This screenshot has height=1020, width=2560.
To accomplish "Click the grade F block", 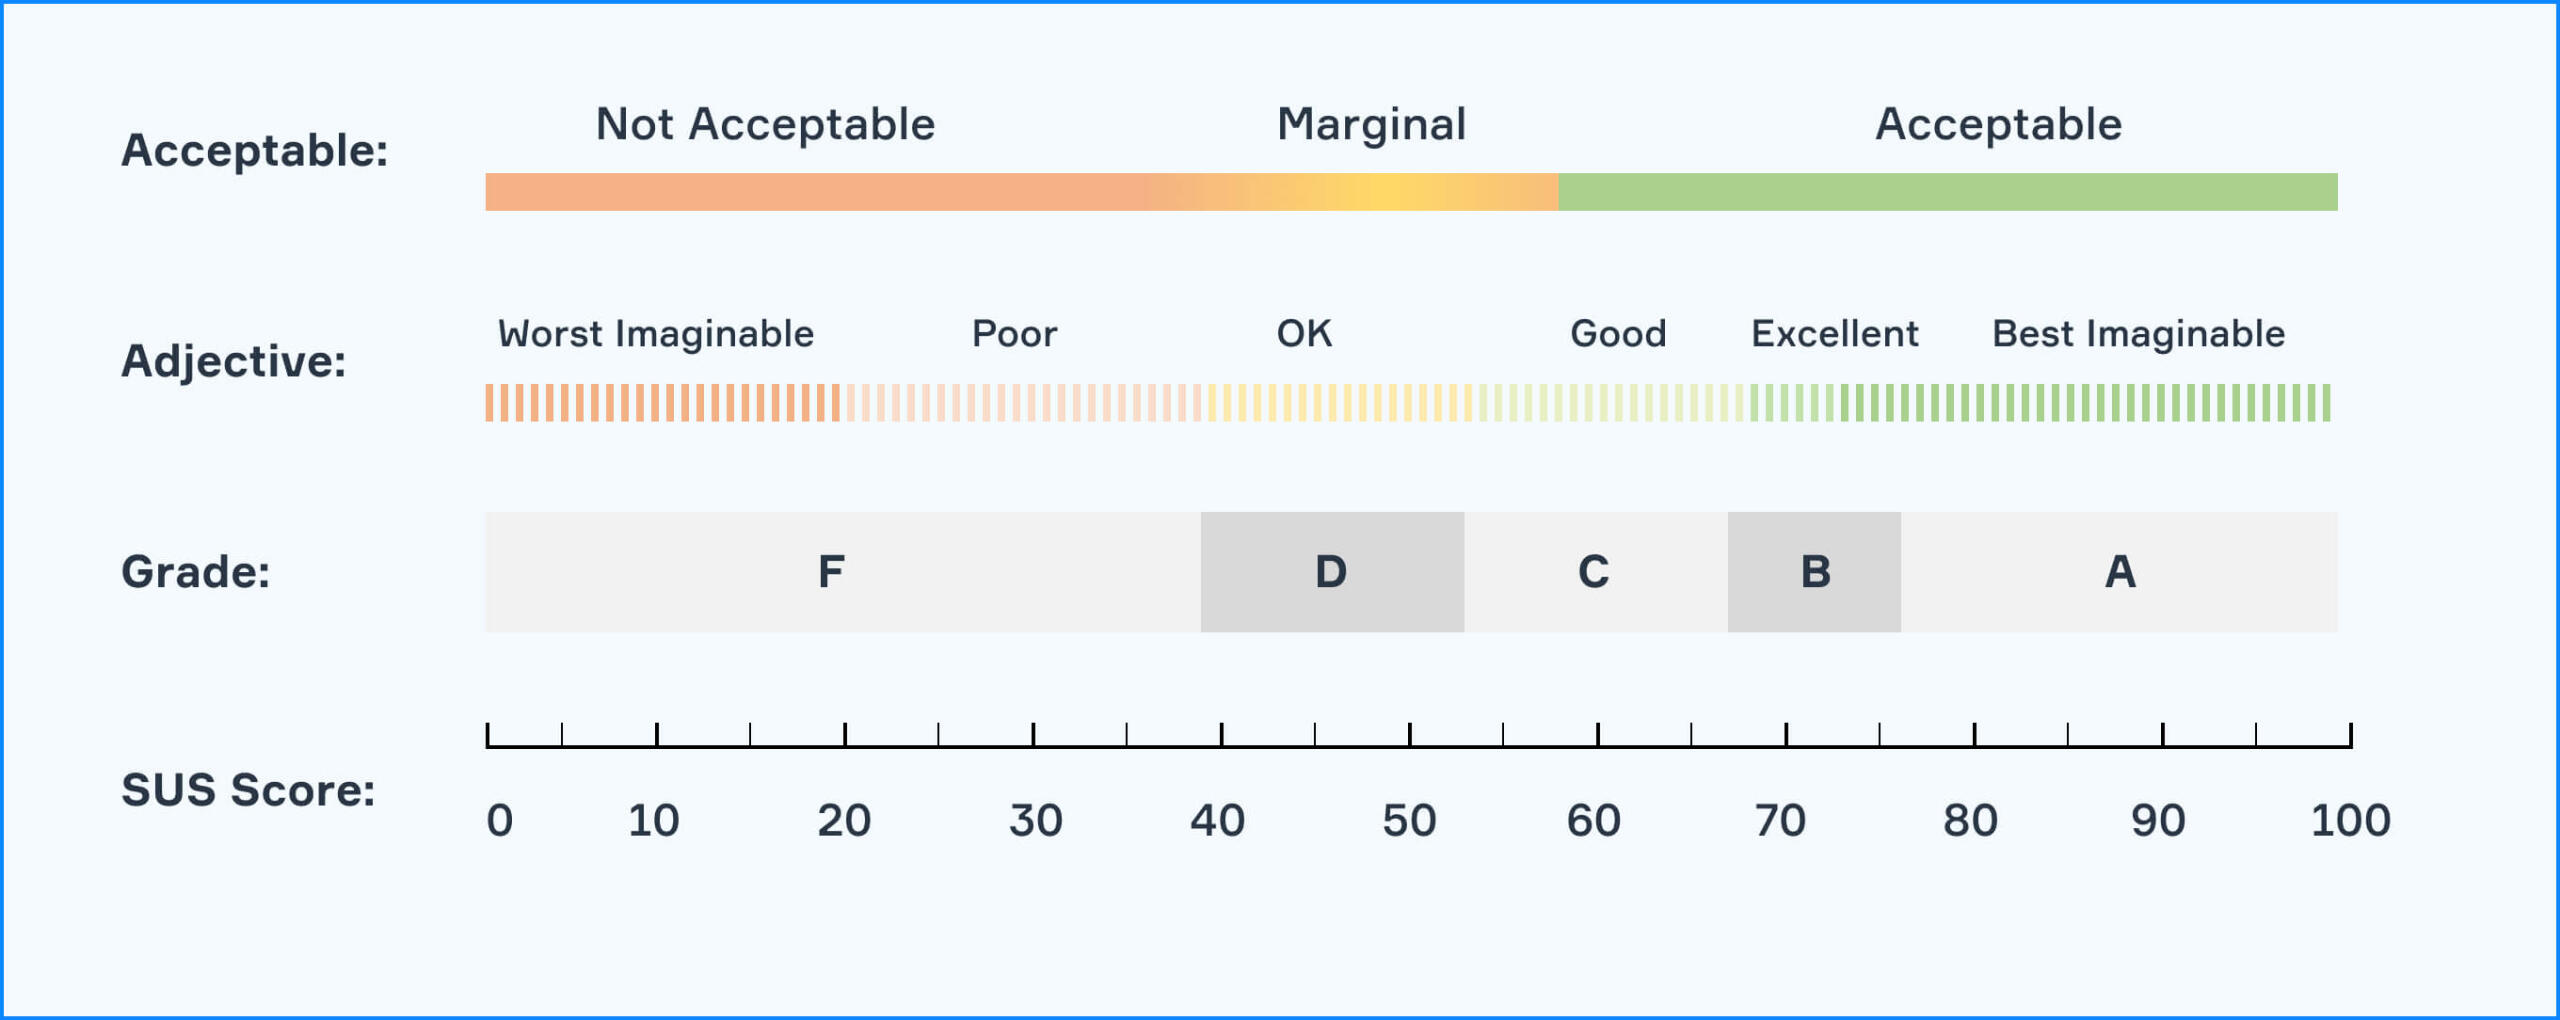I will tap(843, 572).
